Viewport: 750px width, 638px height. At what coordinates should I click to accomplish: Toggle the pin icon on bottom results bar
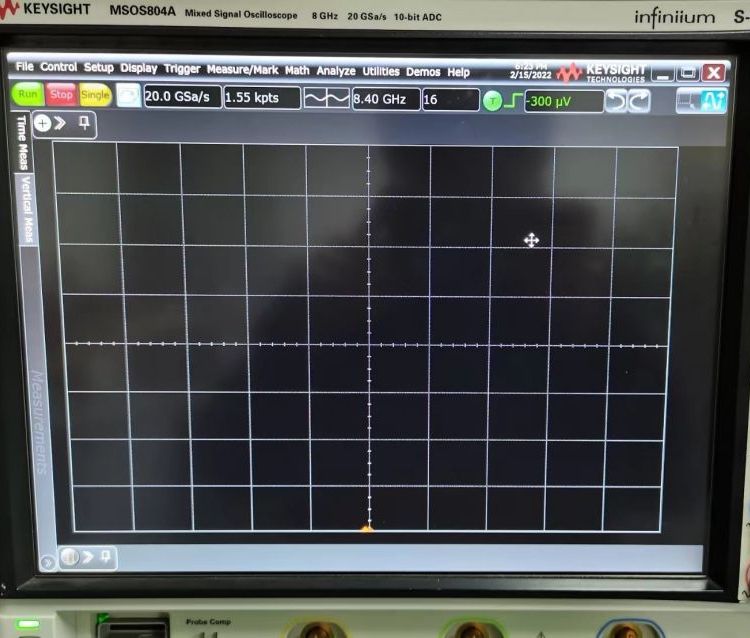pos(104,556)
